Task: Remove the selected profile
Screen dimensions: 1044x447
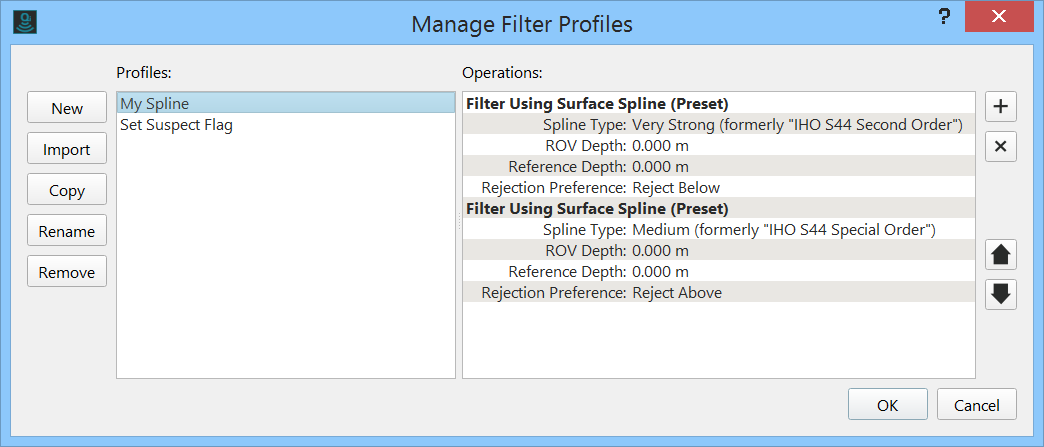Action: (x=67, y=272)
